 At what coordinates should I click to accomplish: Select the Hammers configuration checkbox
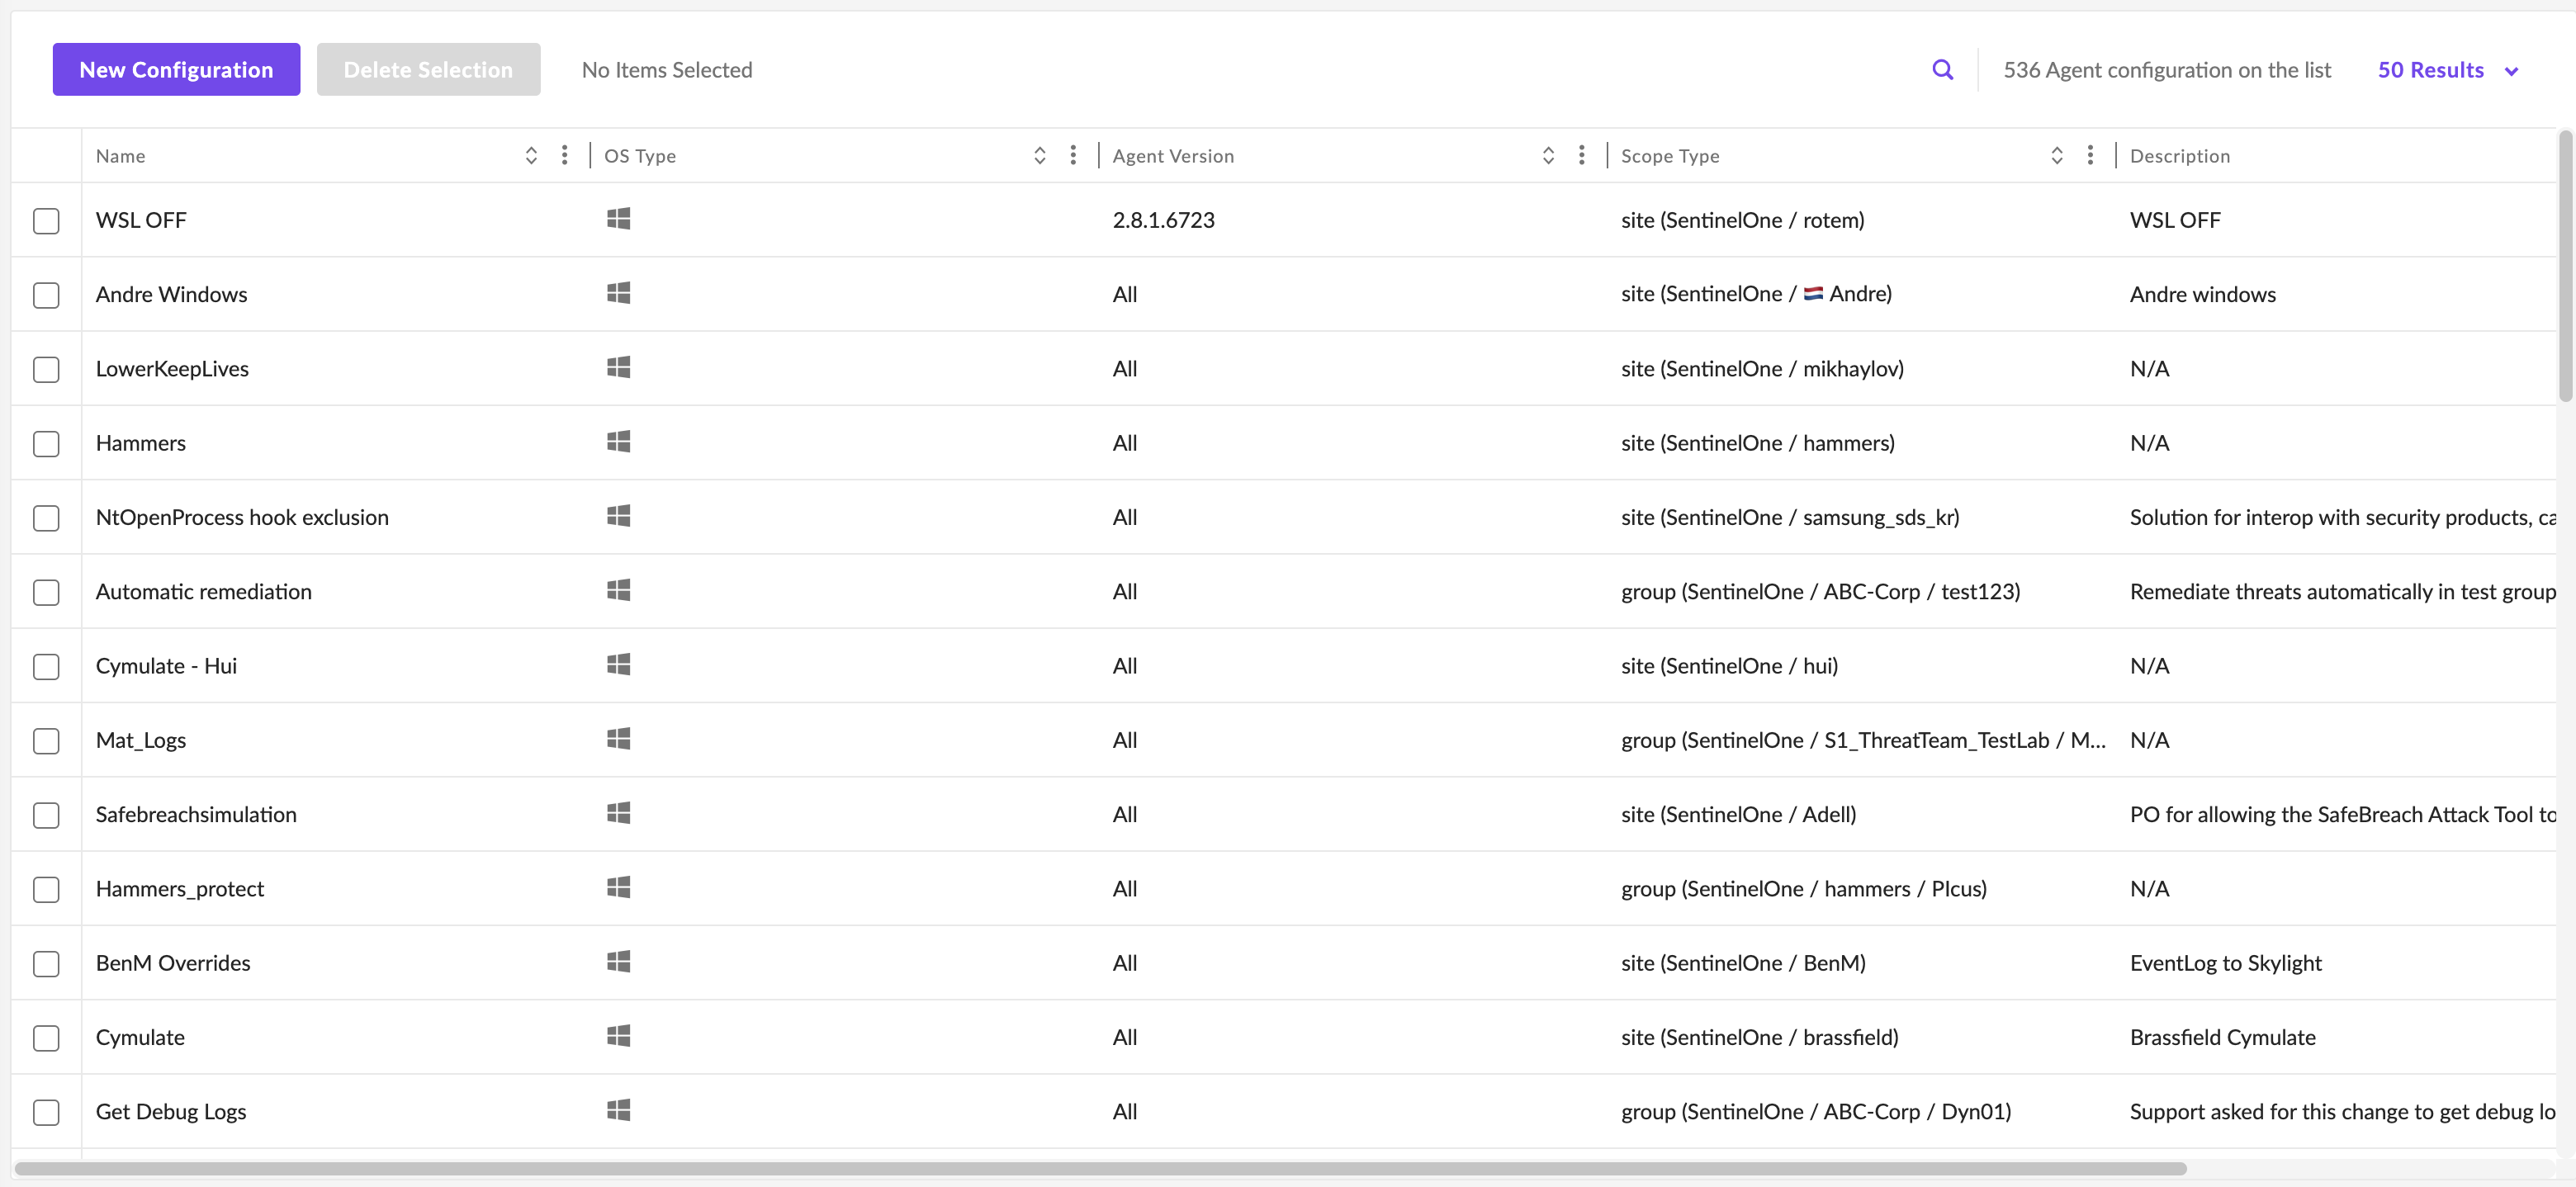46,443
